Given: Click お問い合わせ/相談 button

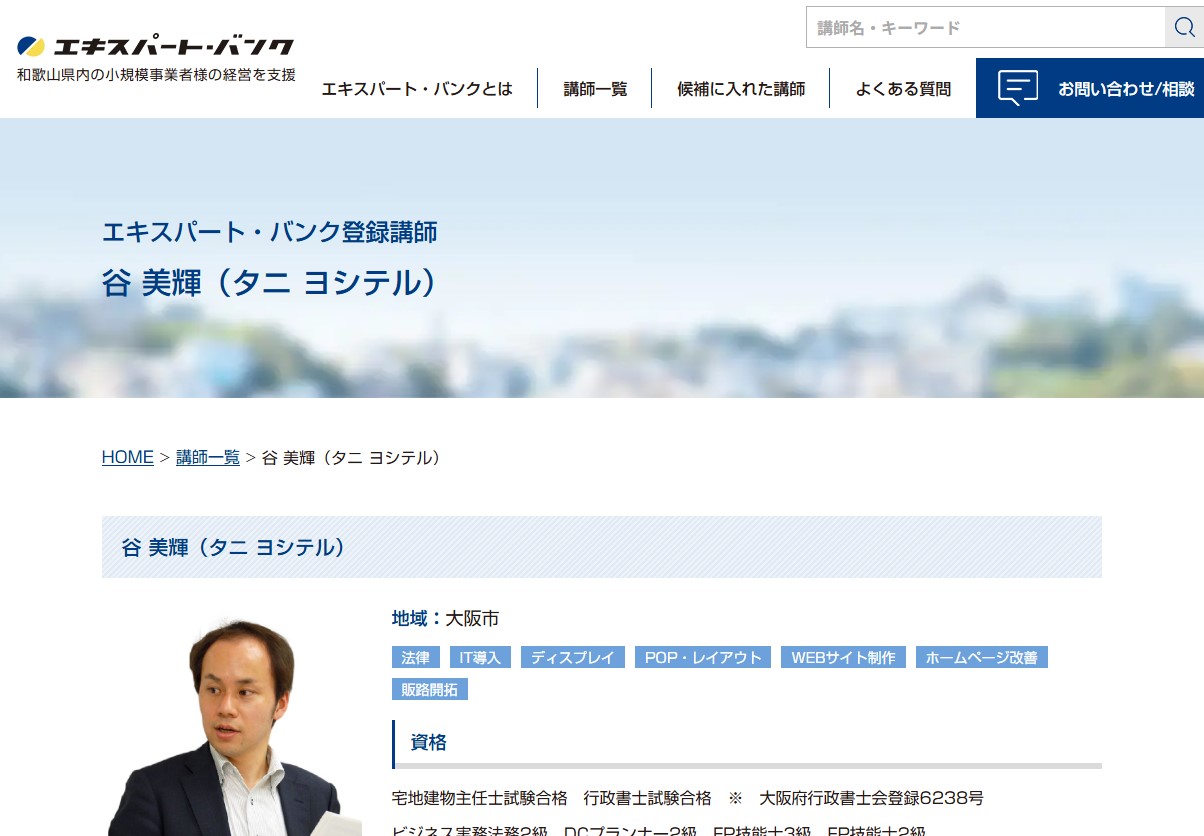Looking at the screenshot, I should (1090, 88).
